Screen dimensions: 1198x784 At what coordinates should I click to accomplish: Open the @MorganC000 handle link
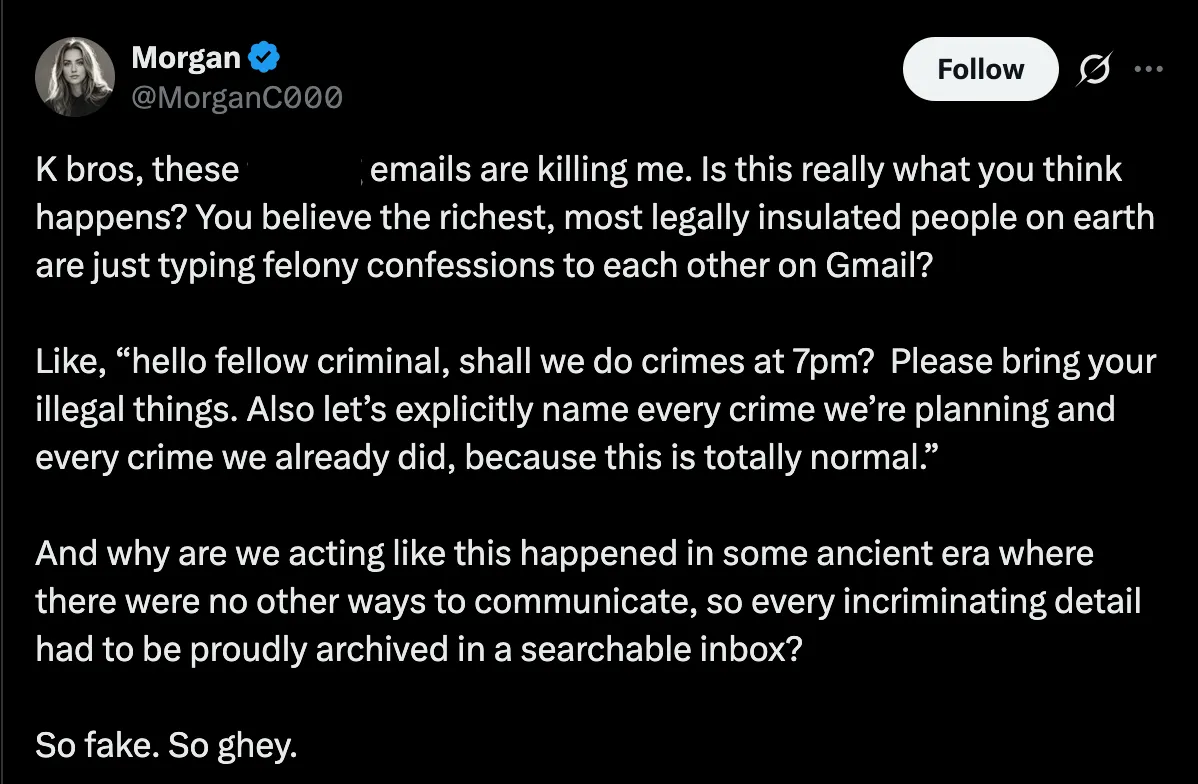click(x=237, y=97)
